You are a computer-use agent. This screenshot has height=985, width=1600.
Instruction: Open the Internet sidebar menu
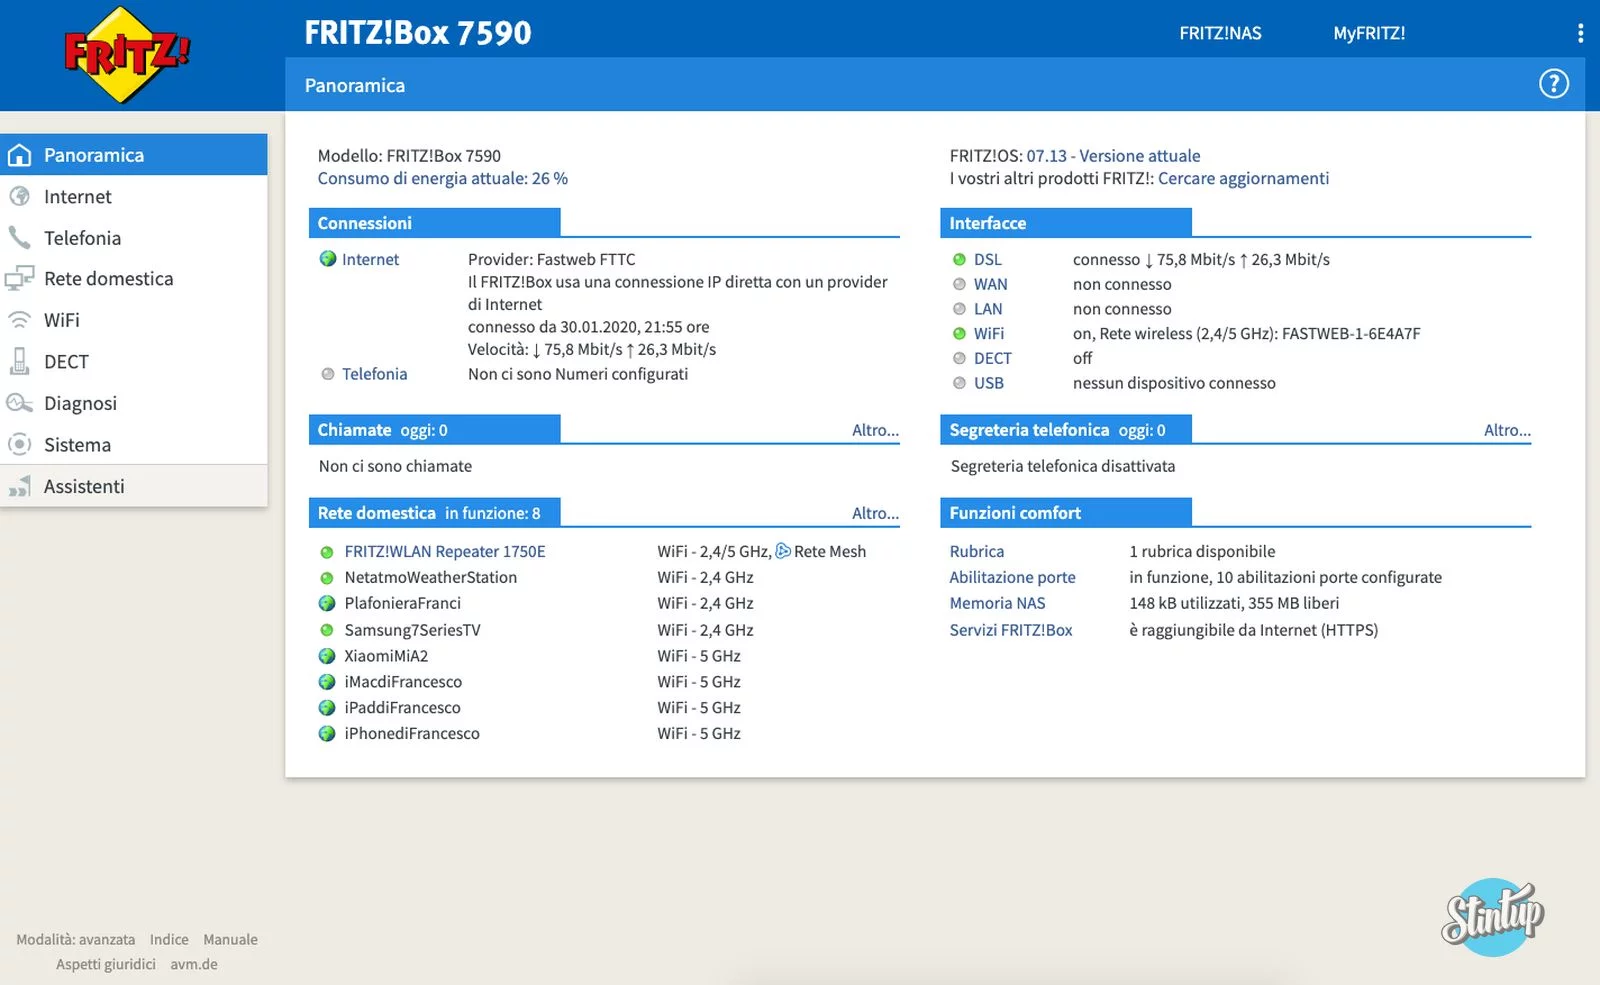click(77, 197)
